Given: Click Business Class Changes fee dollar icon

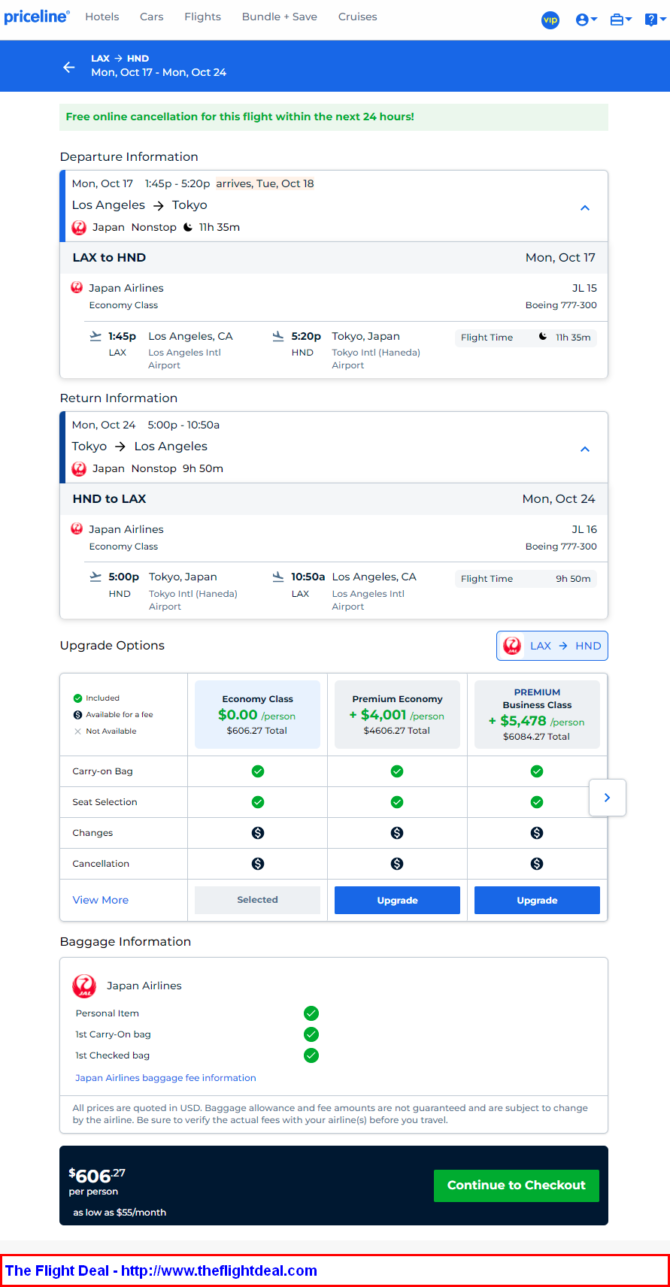Looking at the screenshot, I should tap(537, 833).
